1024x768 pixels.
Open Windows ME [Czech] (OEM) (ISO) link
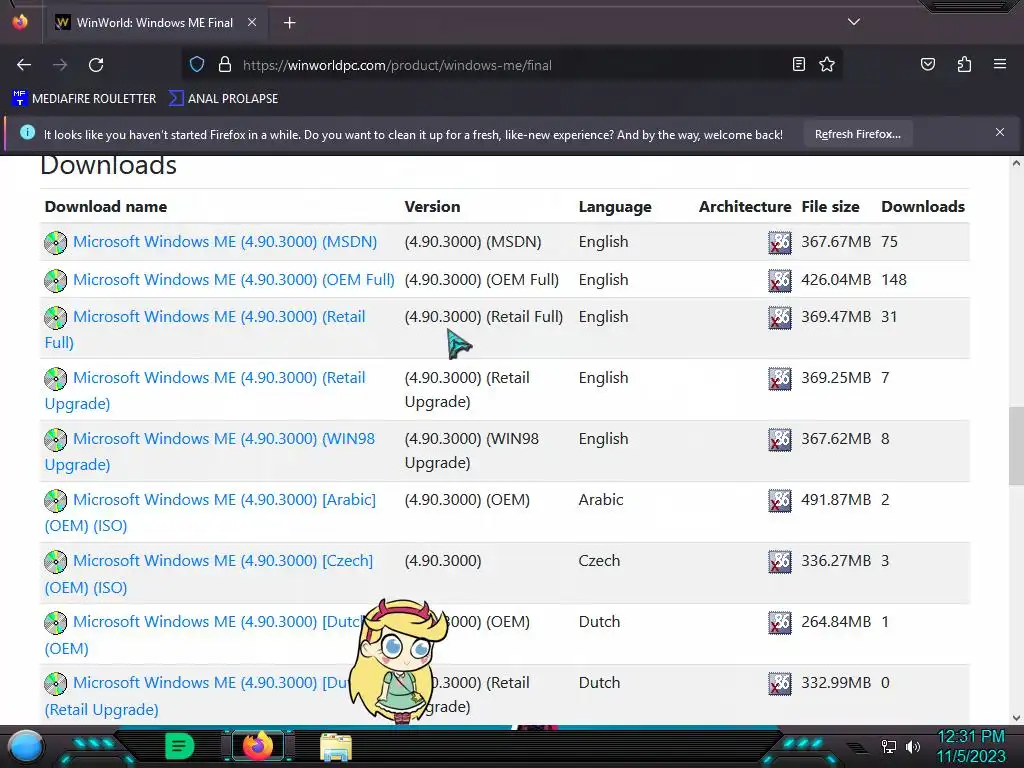pyautogui.click(x=209, y=573)
